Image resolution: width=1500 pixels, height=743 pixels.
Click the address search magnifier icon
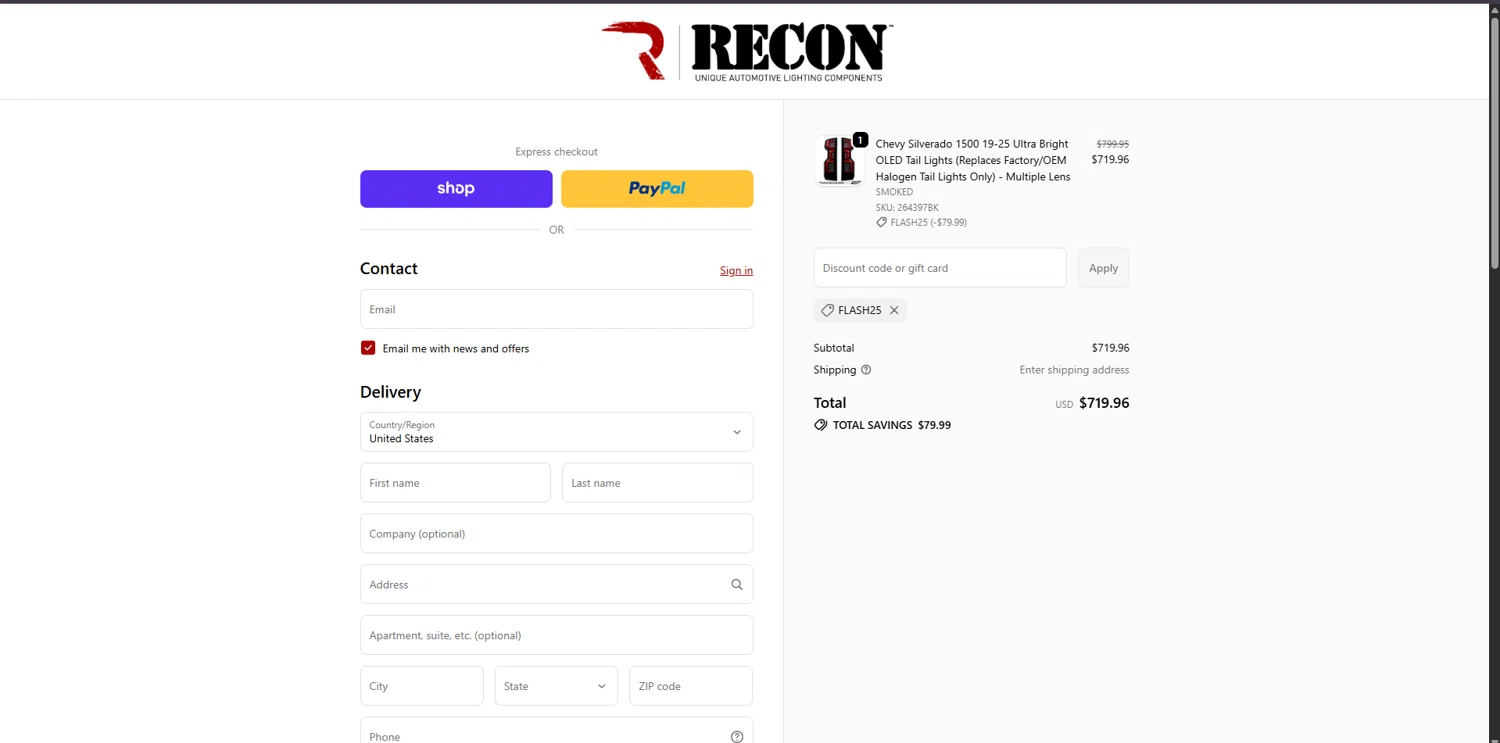point(737,585)
